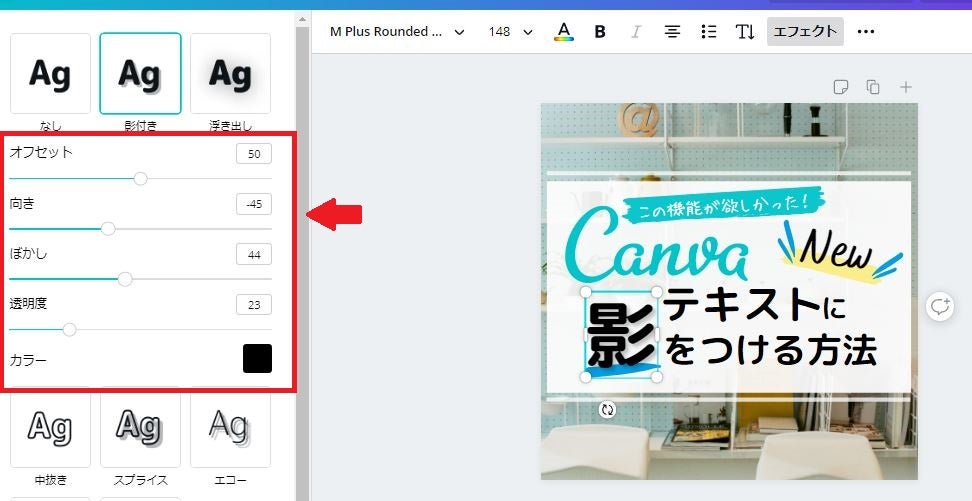Open the font size 148 dropdown
The image size is (972, 501).
[x=510, y=32]
